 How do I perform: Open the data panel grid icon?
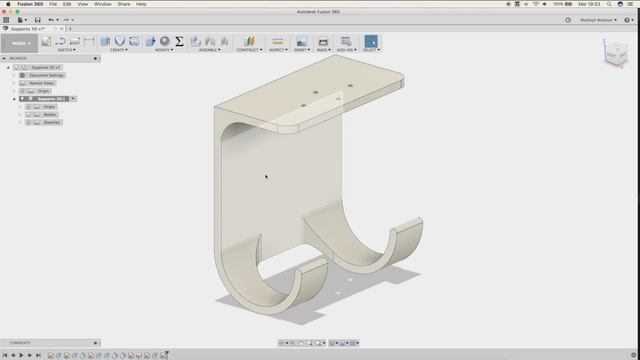tap(6, 20)
